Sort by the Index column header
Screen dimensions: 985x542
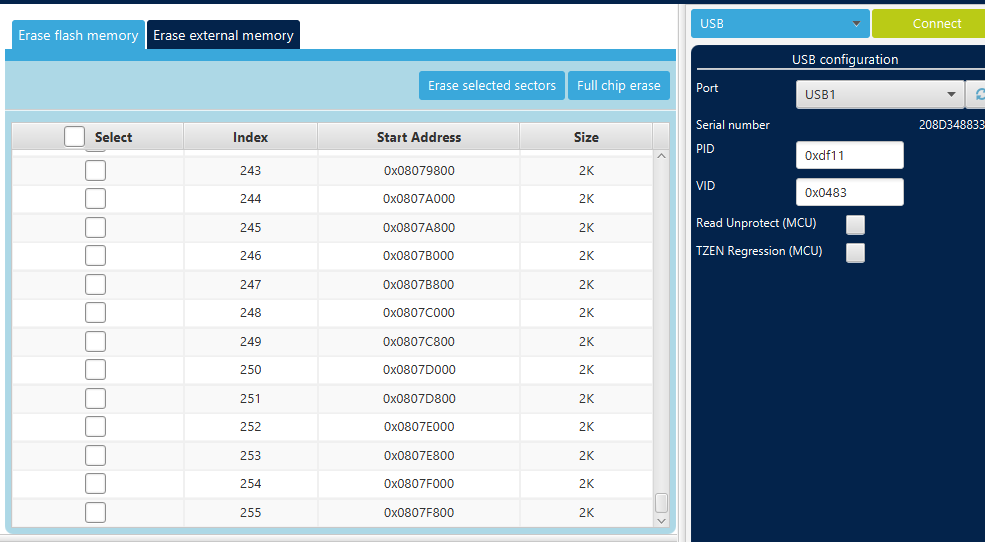coord(250,137)
